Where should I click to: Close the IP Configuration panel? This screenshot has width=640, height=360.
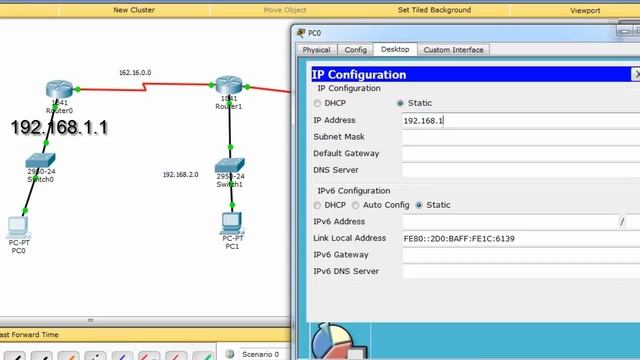coord(636,74)
